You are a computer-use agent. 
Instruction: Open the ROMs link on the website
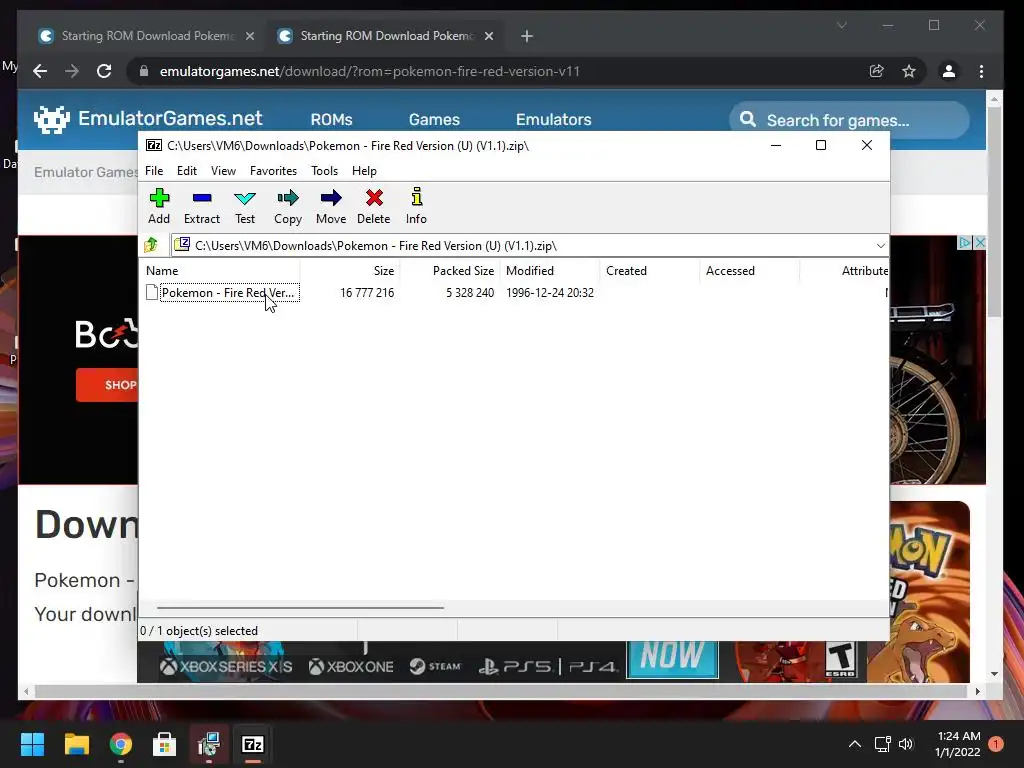coord(332,120)
